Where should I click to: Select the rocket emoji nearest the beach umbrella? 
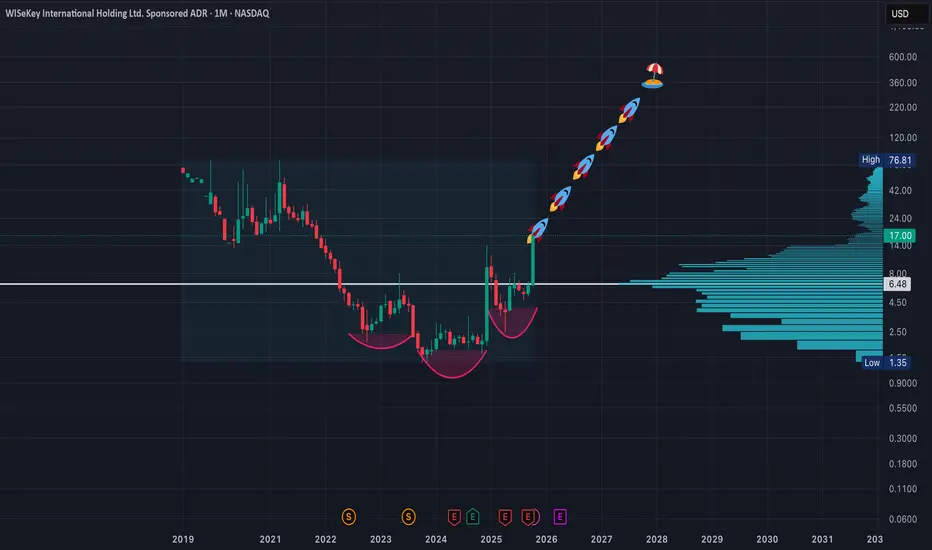tap(629, 110)
